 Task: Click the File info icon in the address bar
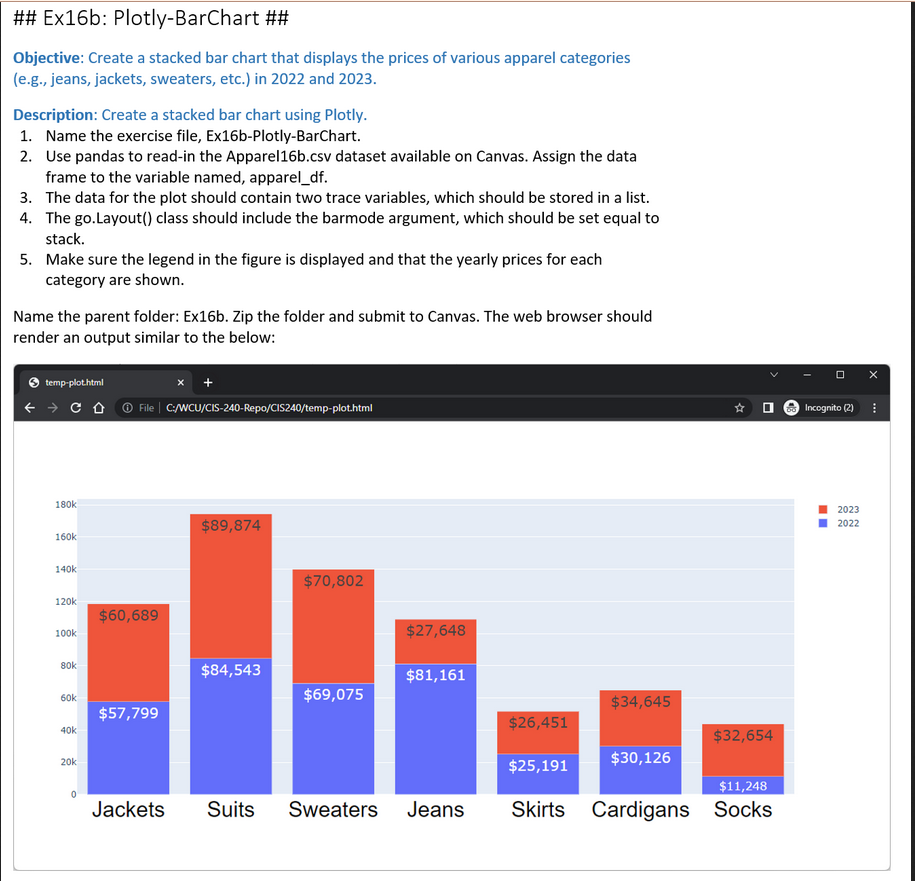[127, 407]
